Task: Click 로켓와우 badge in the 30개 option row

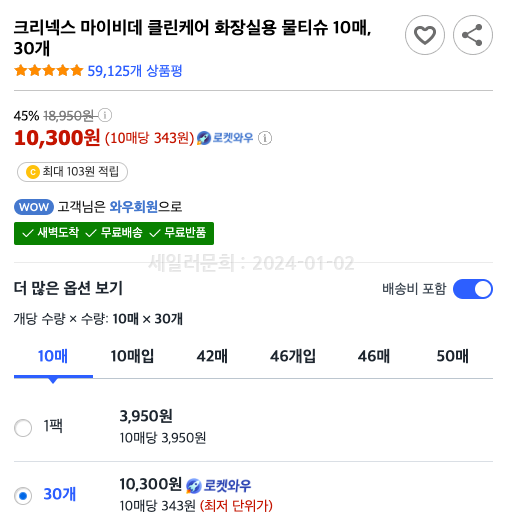Action: pos(218,485)
